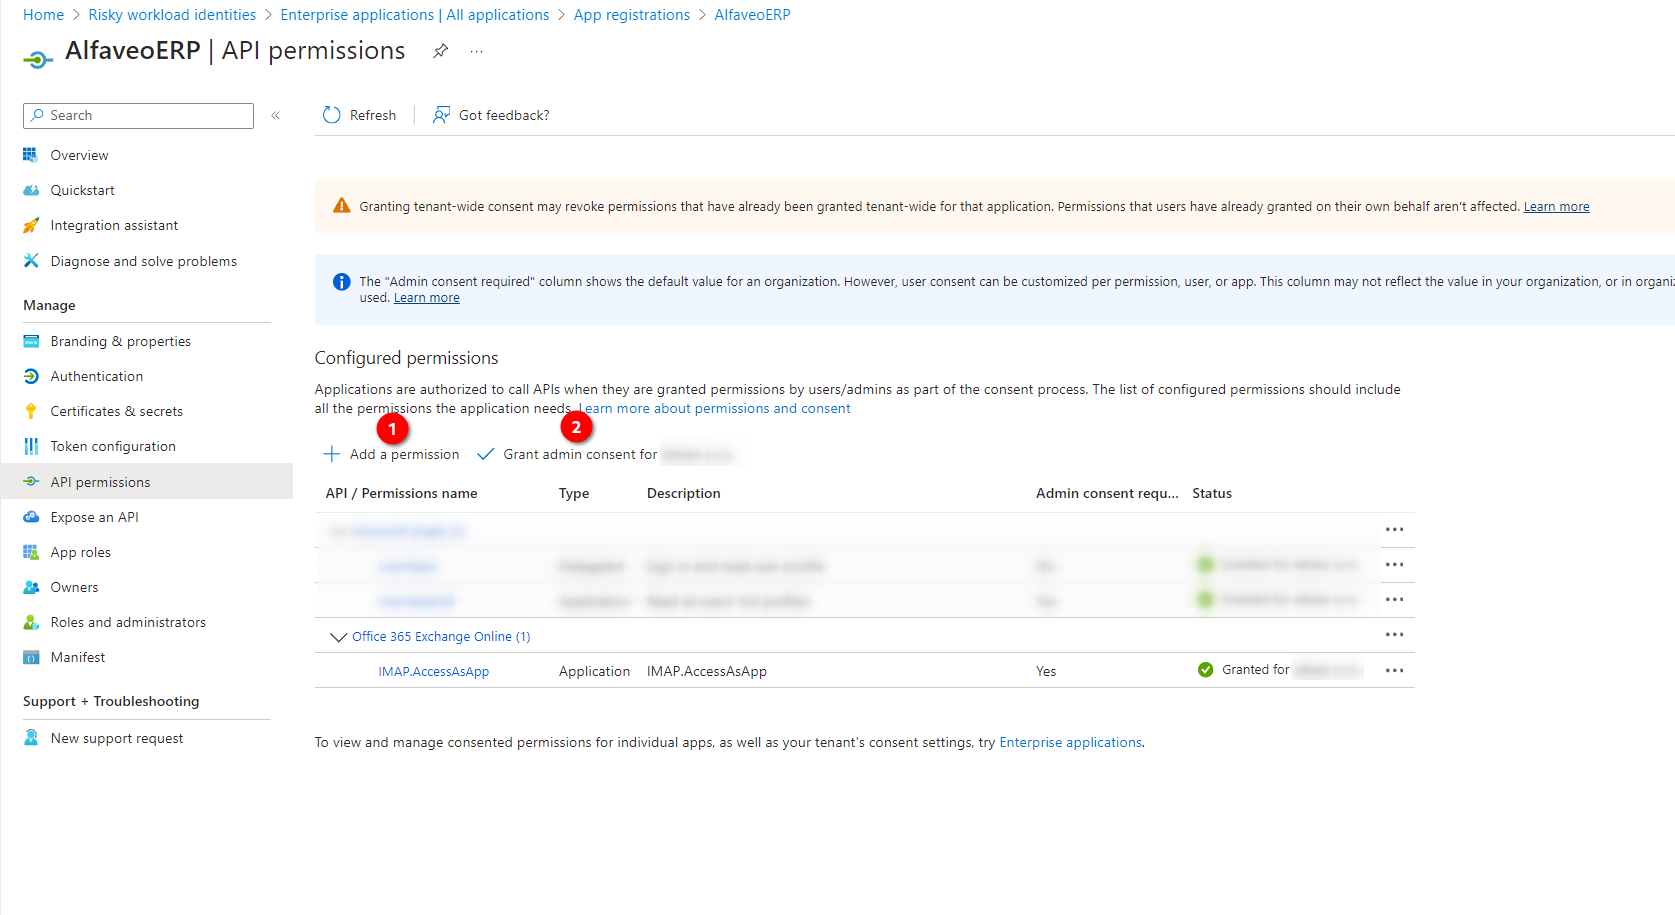Open ellipsis menu for IMAP.AccessAsApp row
The width and height of the screenshot is (1675, 915).
[x=1395, y=670]
